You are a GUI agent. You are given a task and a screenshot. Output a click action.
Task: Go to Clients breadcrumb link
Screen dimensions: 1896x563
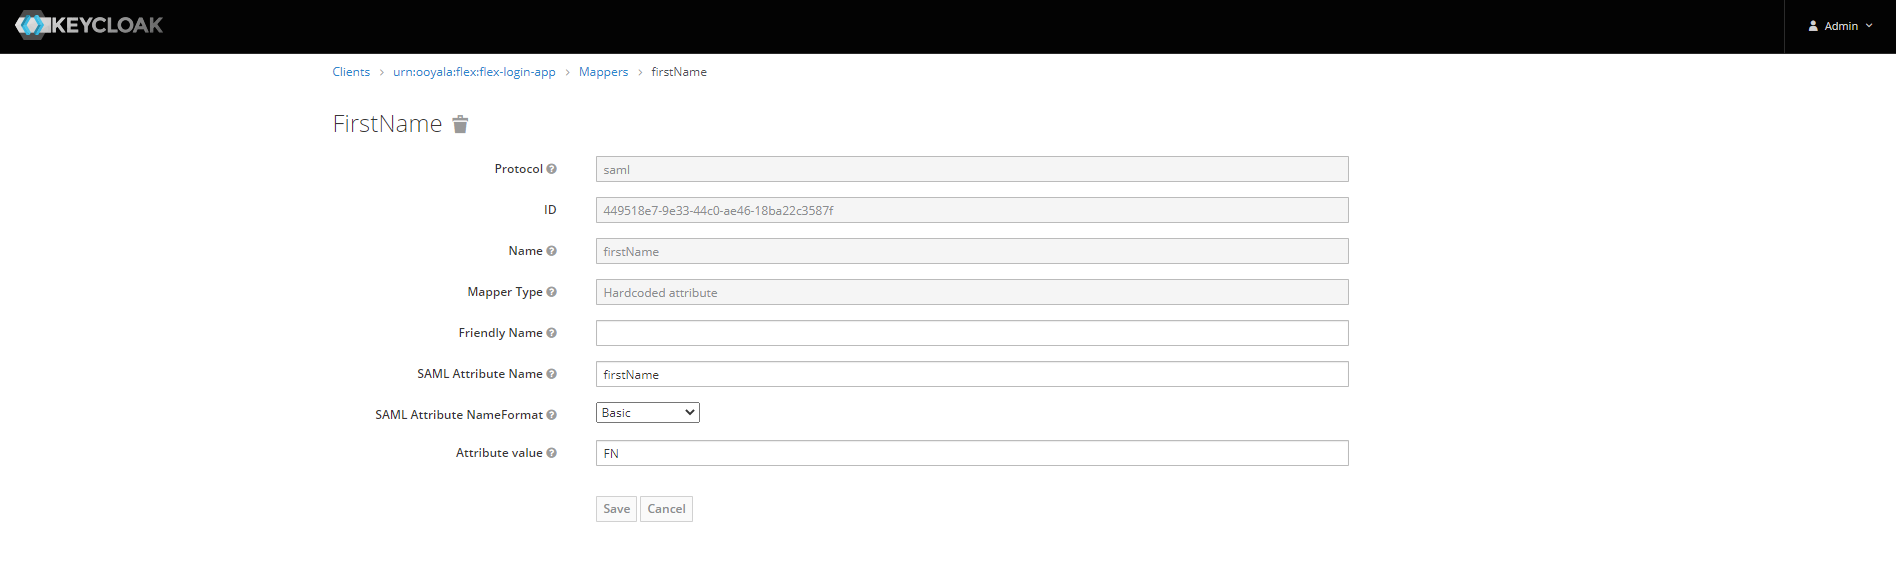(x=351, y=72)
